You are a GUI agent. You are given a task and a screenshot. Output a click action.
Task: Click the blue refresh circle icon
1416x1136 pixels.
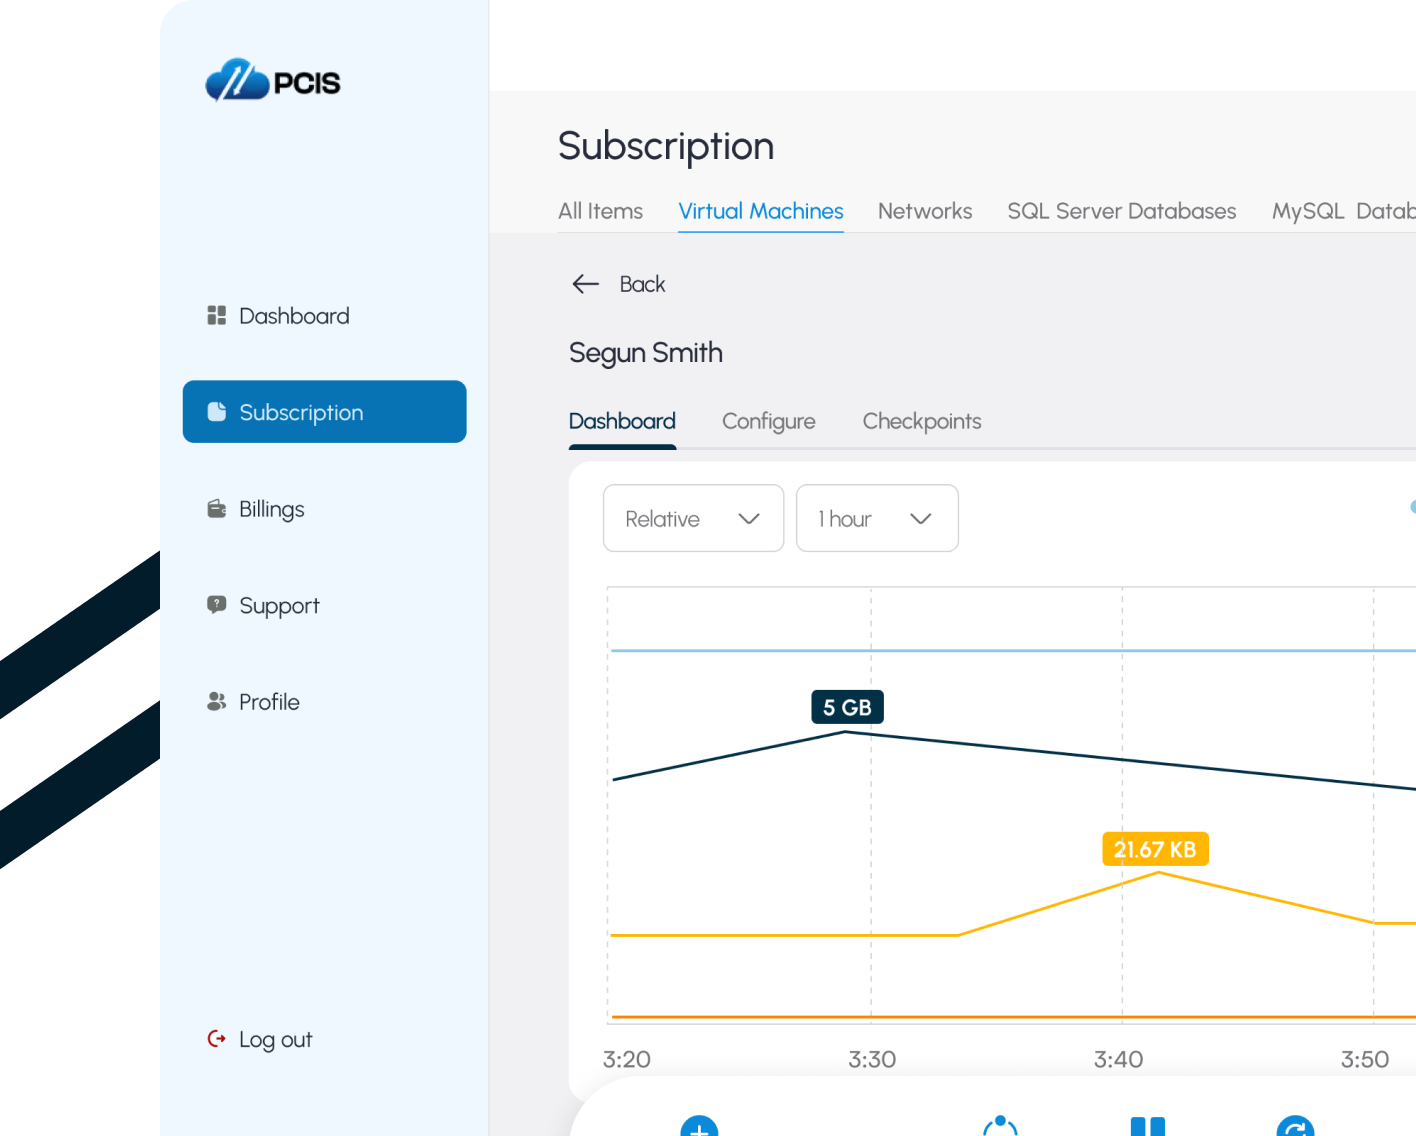coord(1295,1126)
